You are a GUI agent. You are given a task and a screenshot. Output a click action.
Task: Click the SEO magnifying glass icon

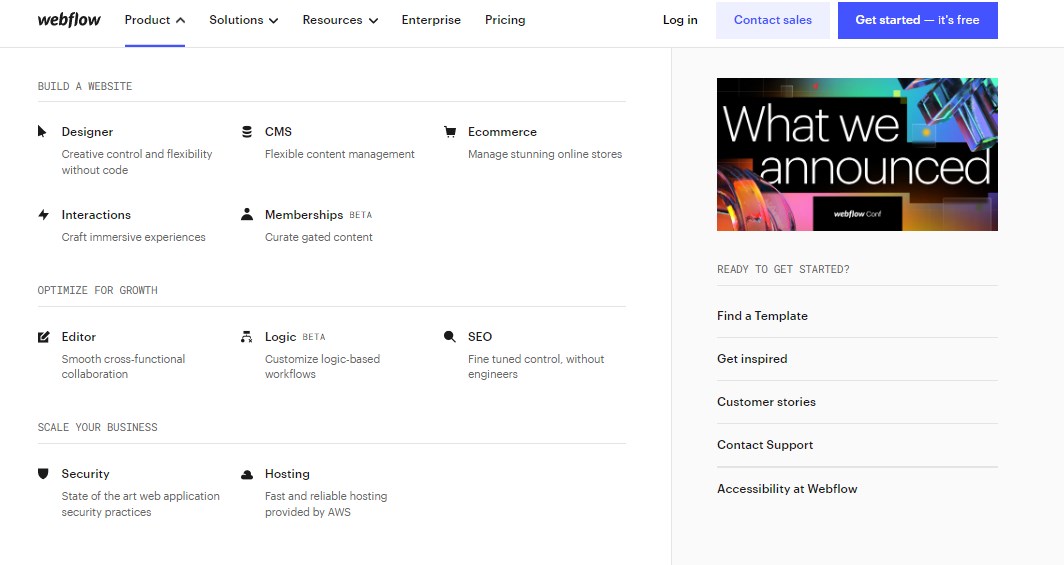pos(450,336)
